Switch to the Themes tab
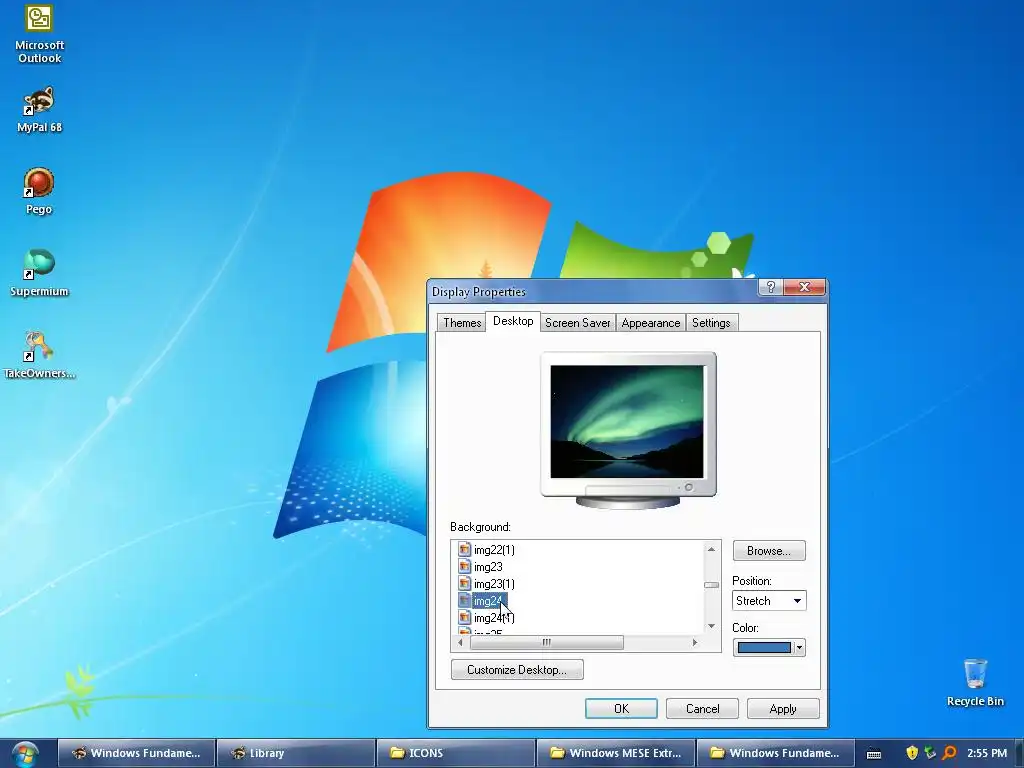The height and width of the screenshot is (768, 1024). coord(462,323)
